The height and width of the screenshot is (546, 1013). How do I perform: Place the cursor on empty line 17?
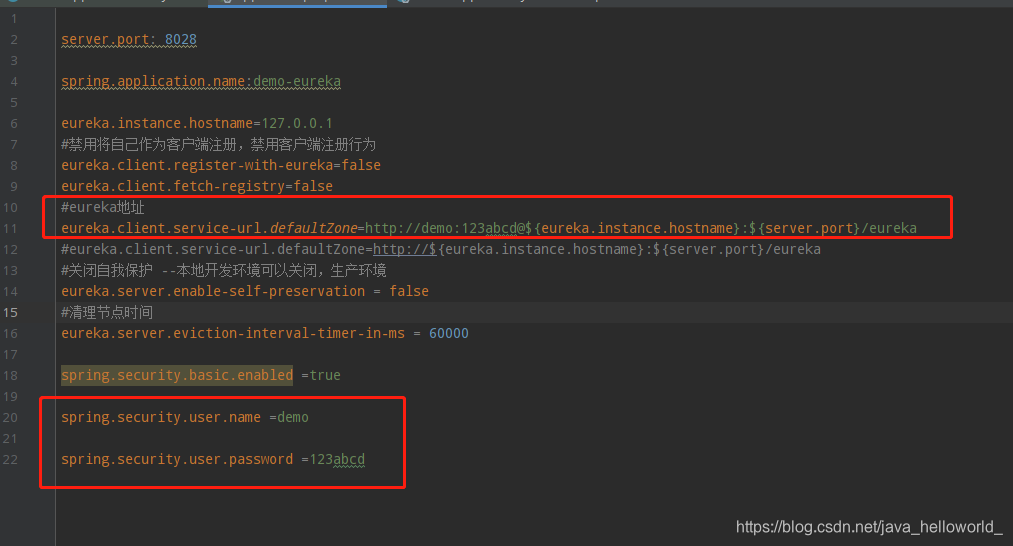tap(534, 354)
